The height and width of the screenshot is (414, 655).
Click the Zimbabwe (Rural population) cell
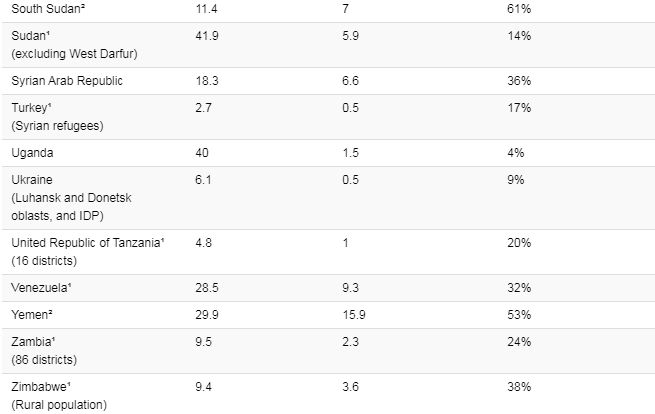tap(62, 395)
